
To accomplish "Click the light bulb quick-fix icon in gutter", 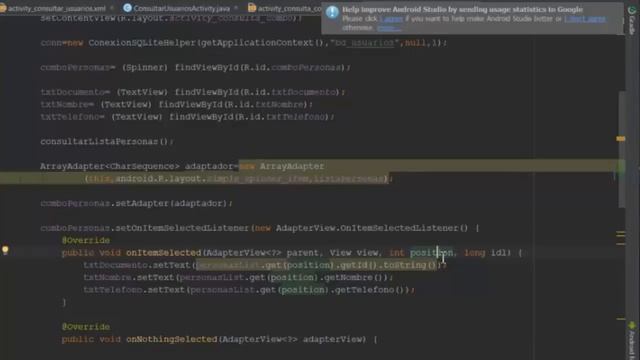I will click(5, 250).
